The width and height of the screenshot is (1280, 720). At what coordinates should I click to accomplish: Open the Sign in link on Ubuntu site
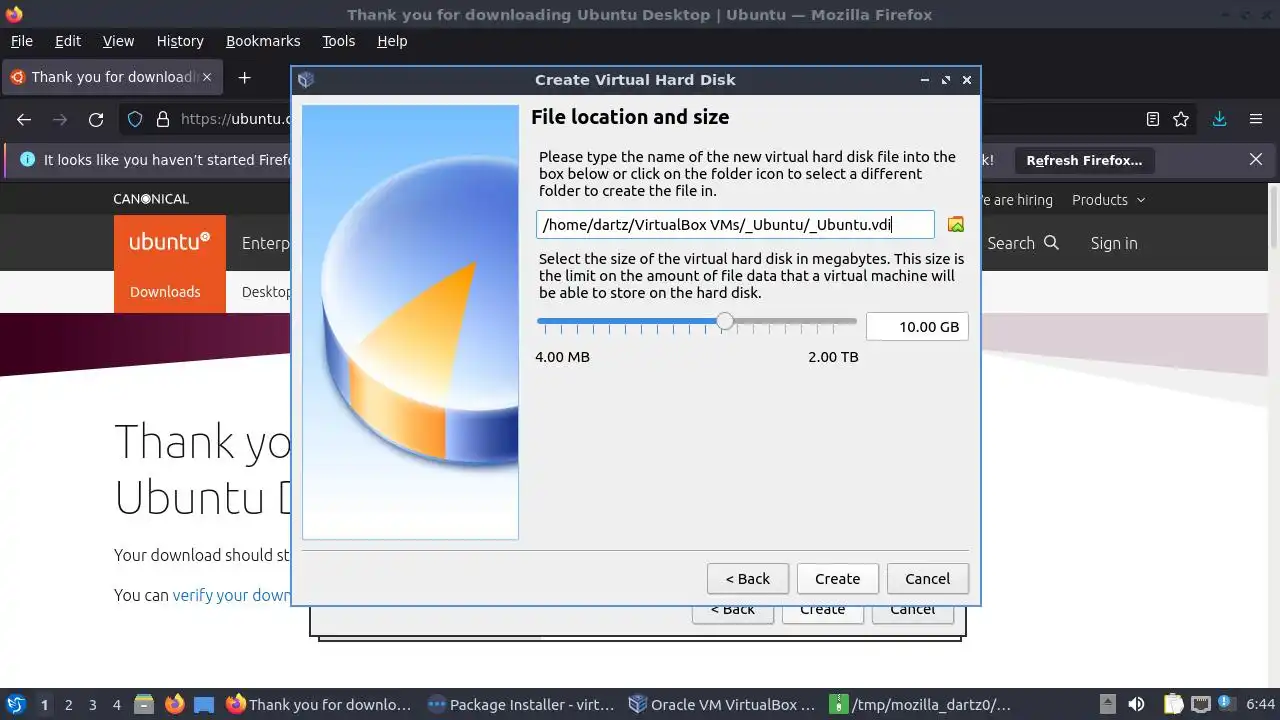click(x=1114, y=243)
